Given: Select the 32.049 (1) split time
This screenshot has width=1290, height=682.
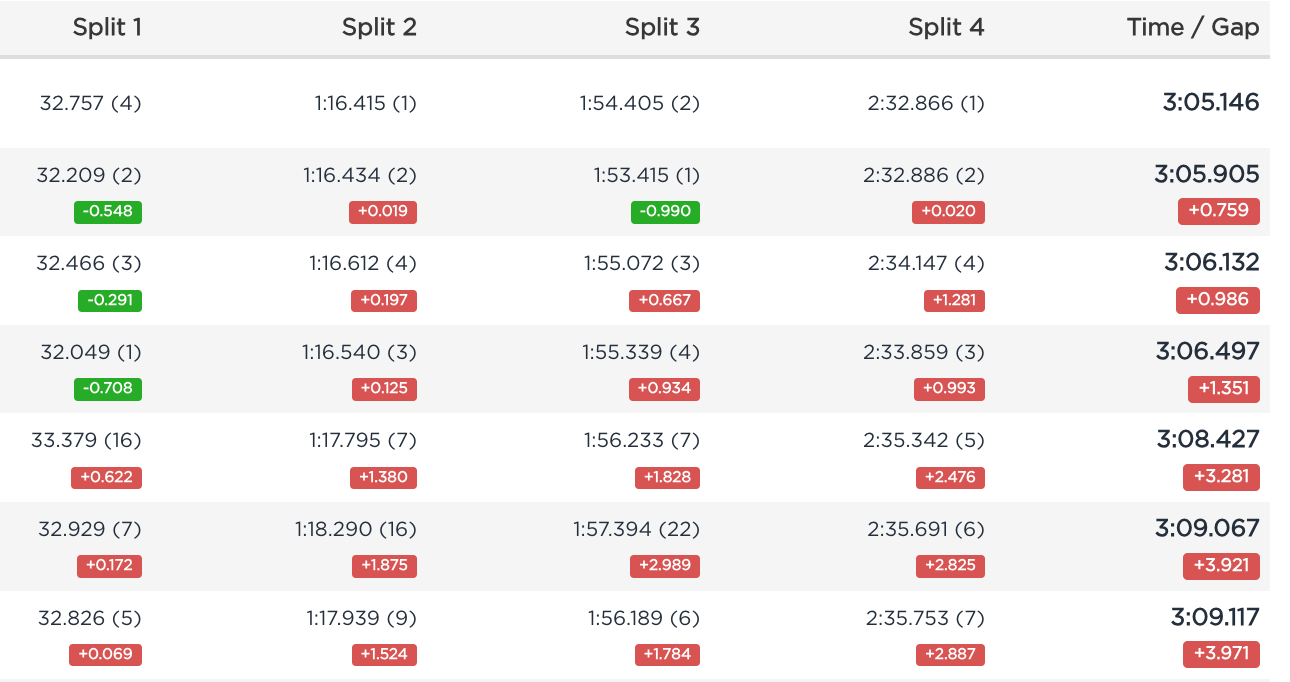Looking at the screenshot, I should point(91,352).
